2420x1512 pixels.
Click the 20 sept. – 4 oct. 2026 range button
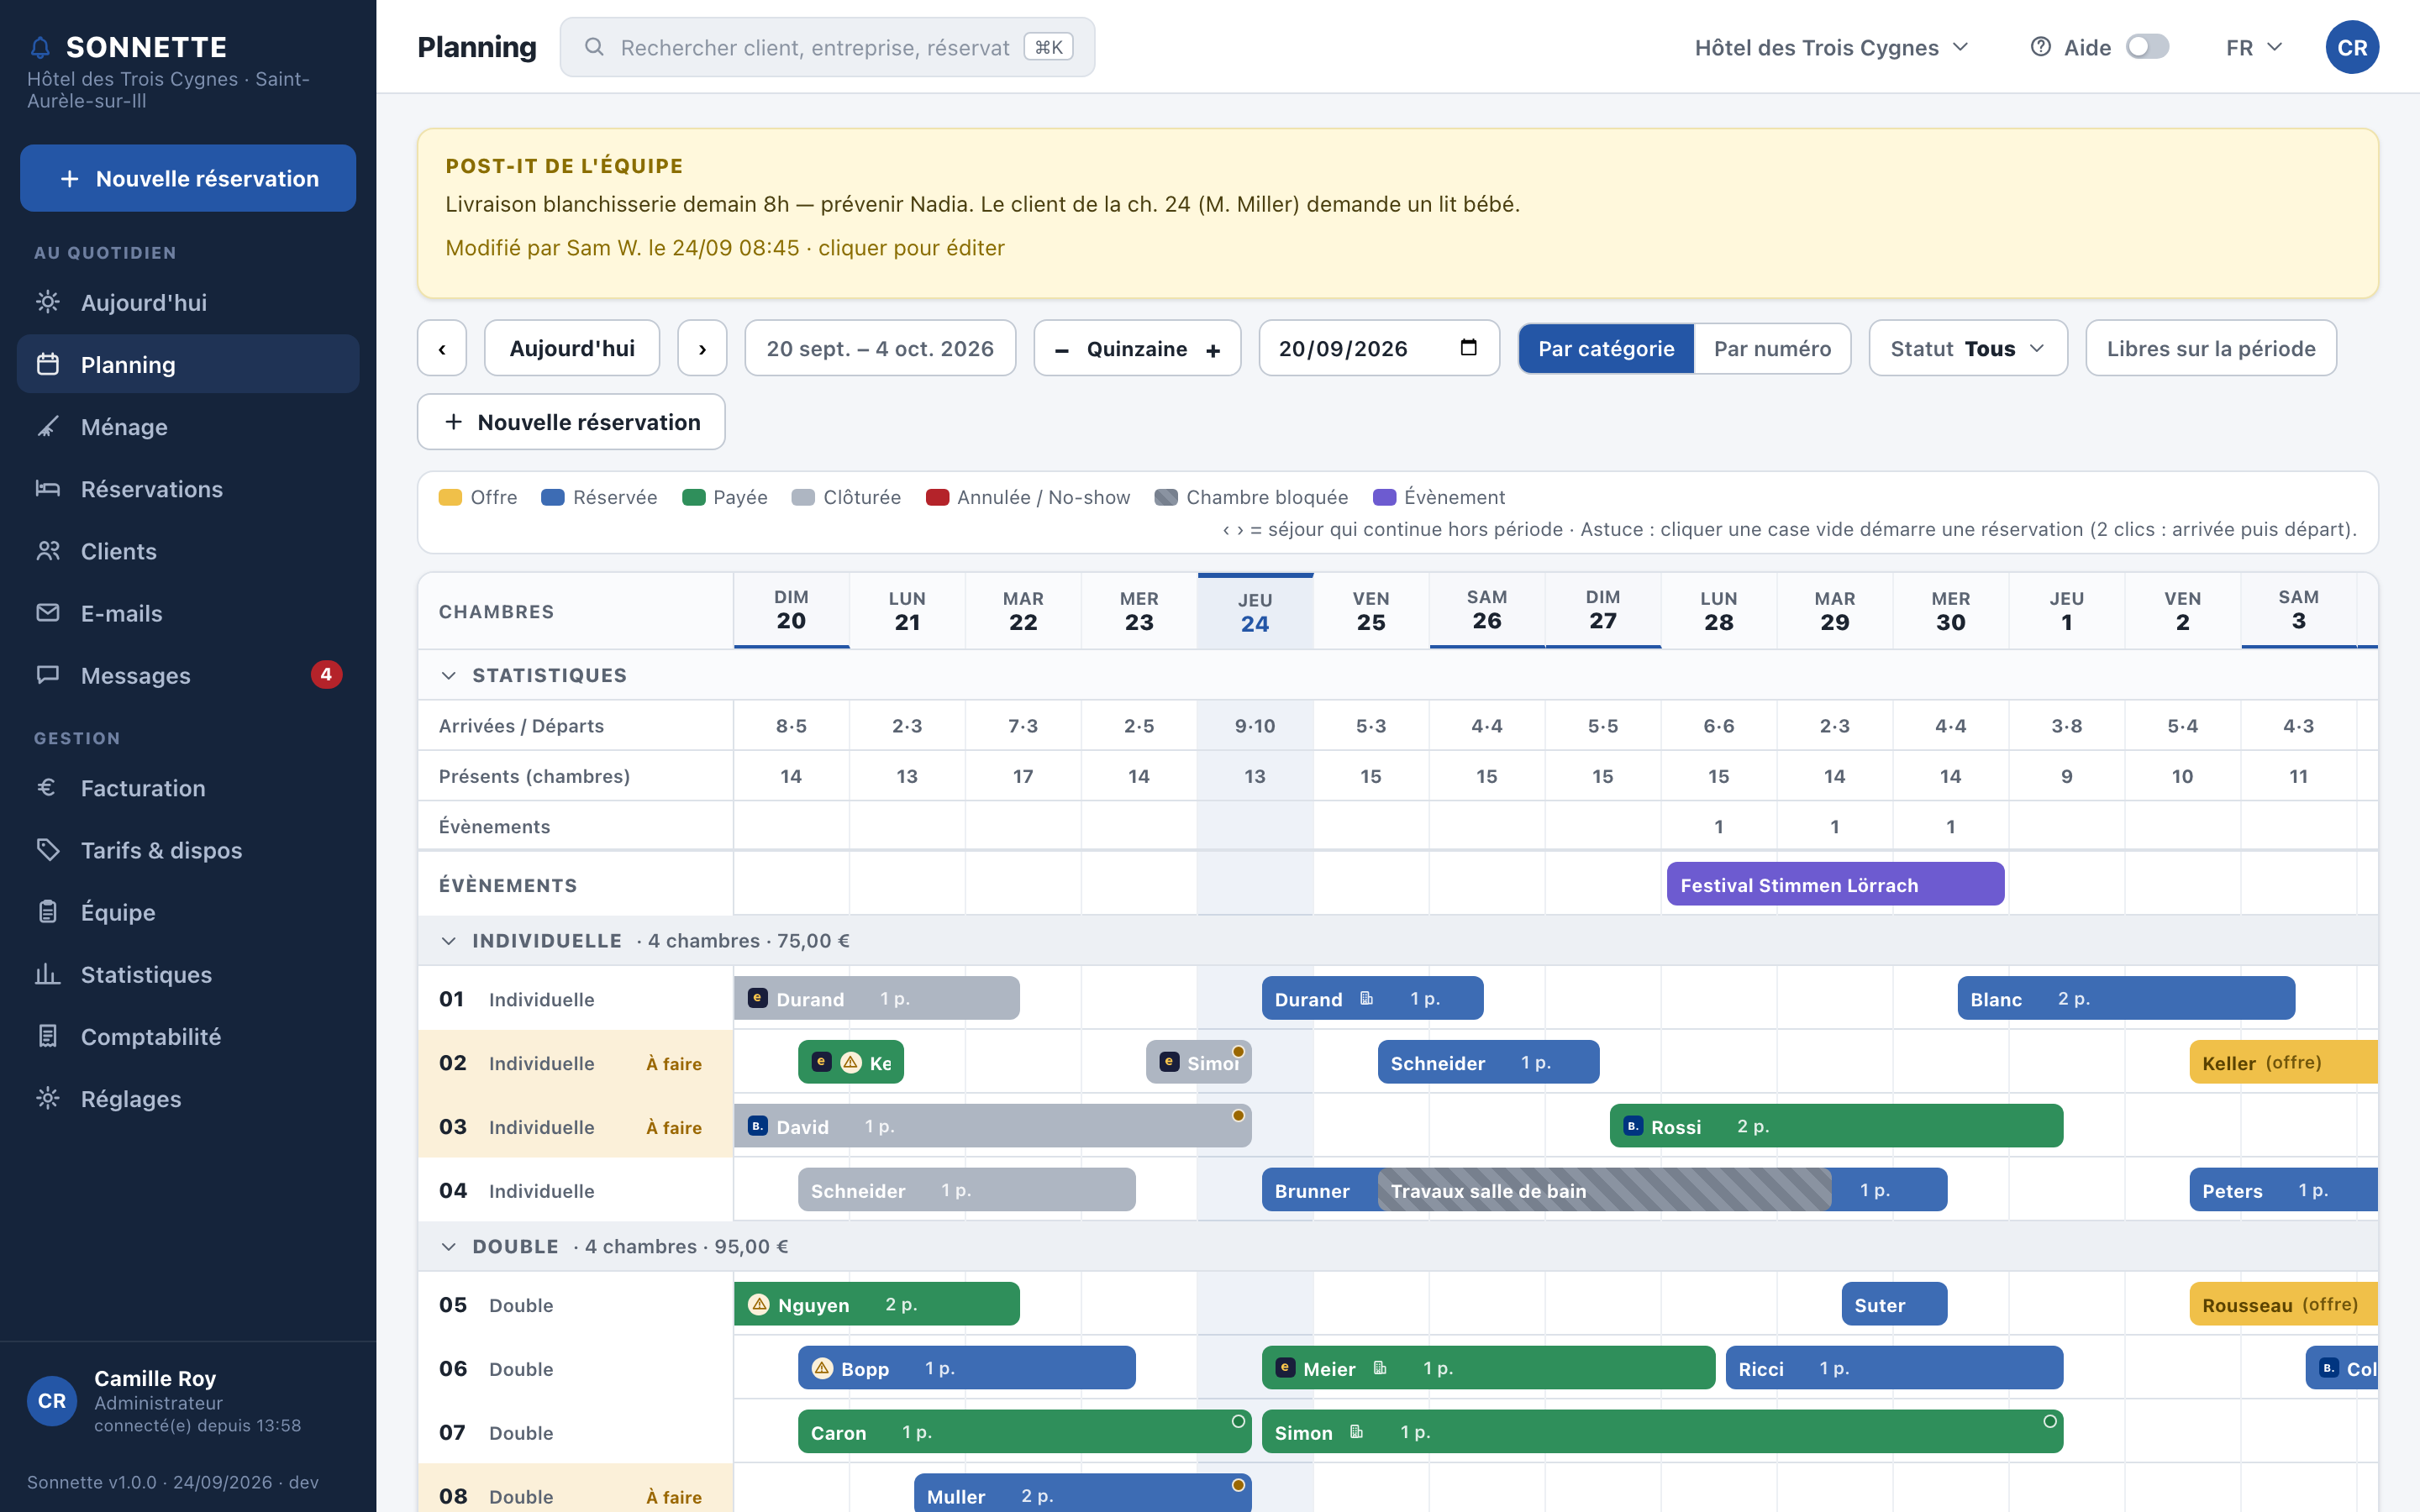click(880, 348)
